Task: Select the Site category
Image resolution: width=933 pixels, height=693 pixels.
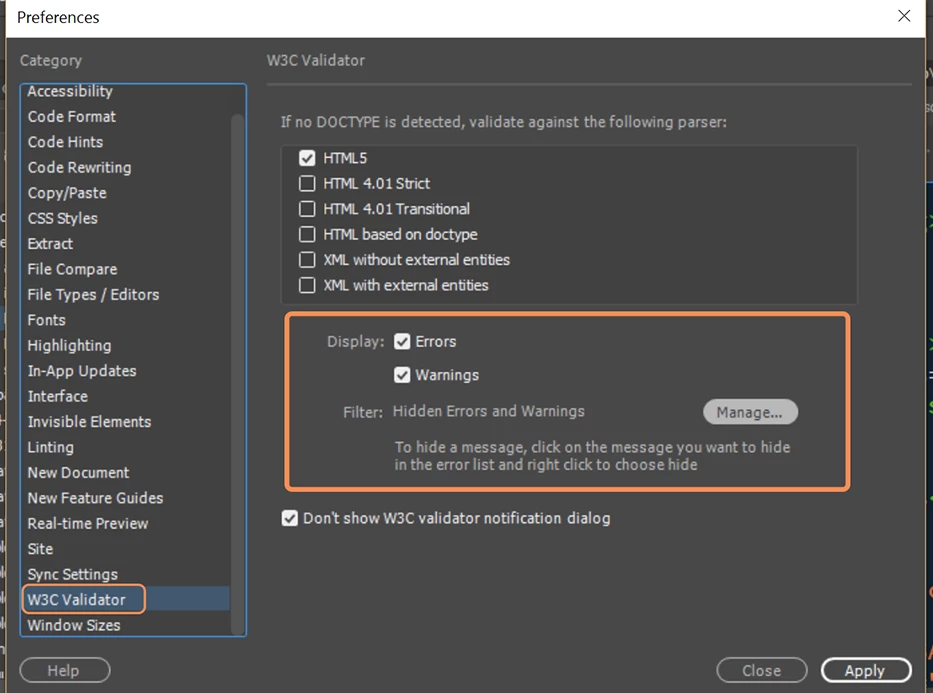Action: (x=126, y=549)
